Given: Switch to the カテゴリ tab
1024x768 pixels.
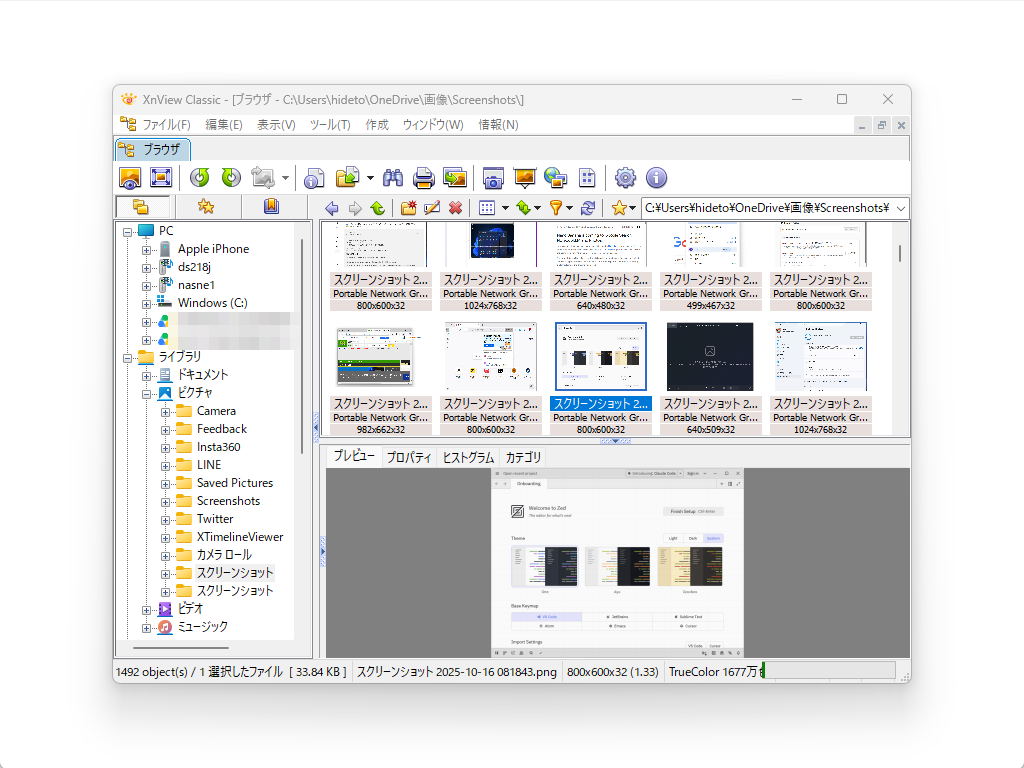Looking at the screenshot, I should click(x=523, y=458).
